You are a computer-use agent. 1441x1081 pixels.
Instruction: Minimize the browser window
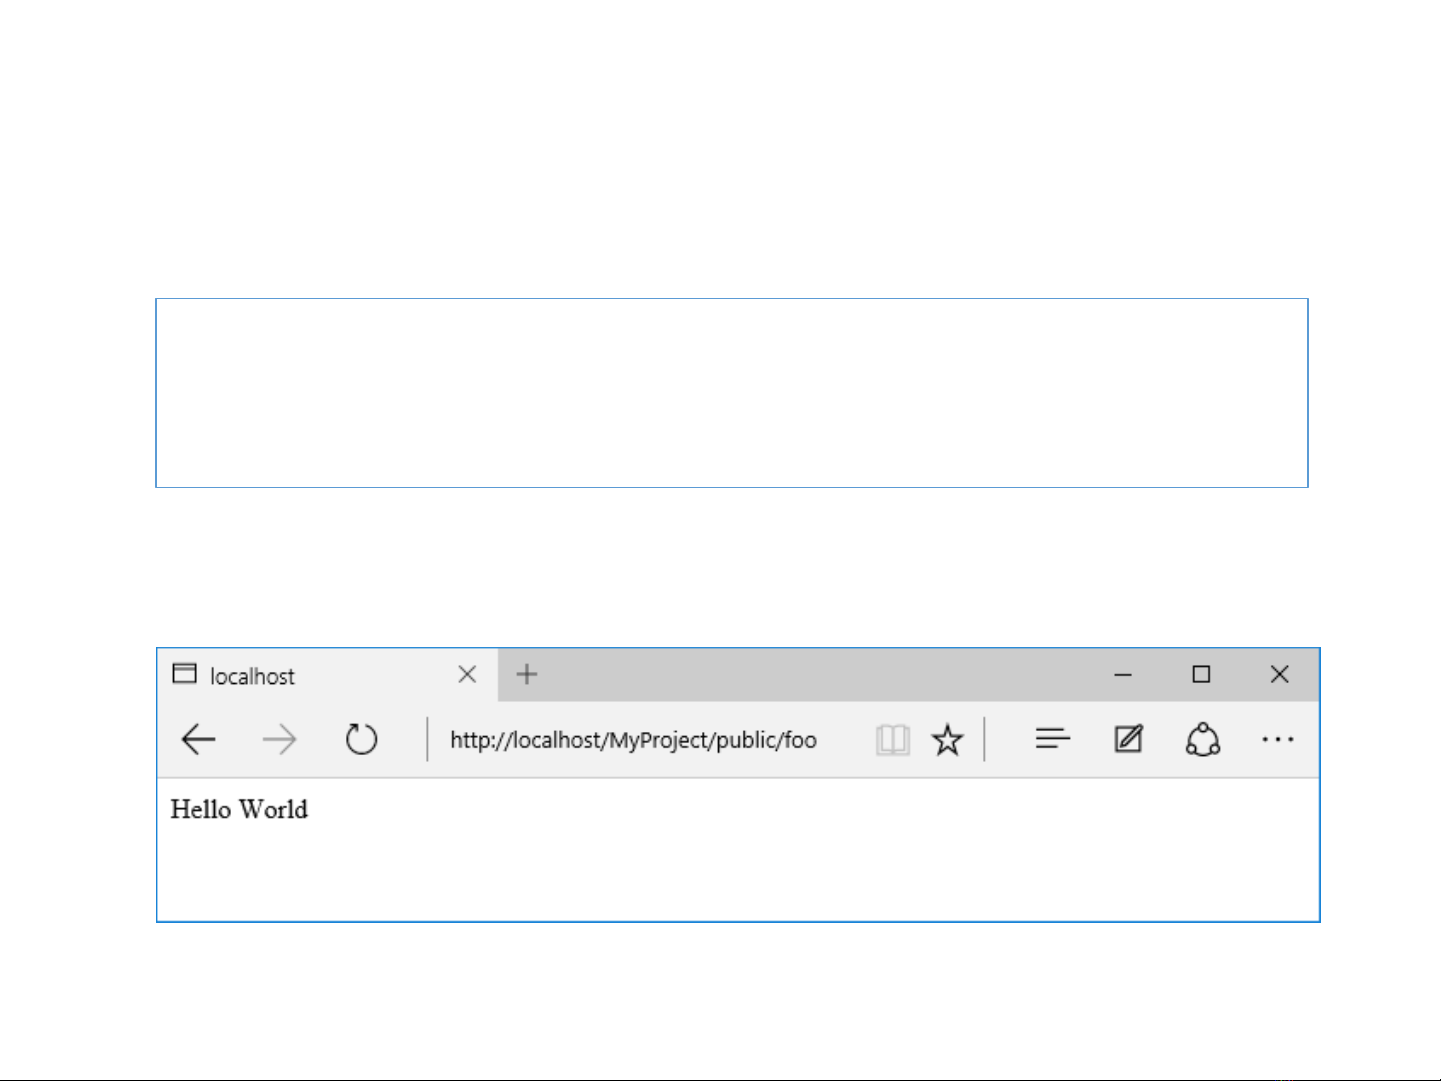click(1123, 675)
